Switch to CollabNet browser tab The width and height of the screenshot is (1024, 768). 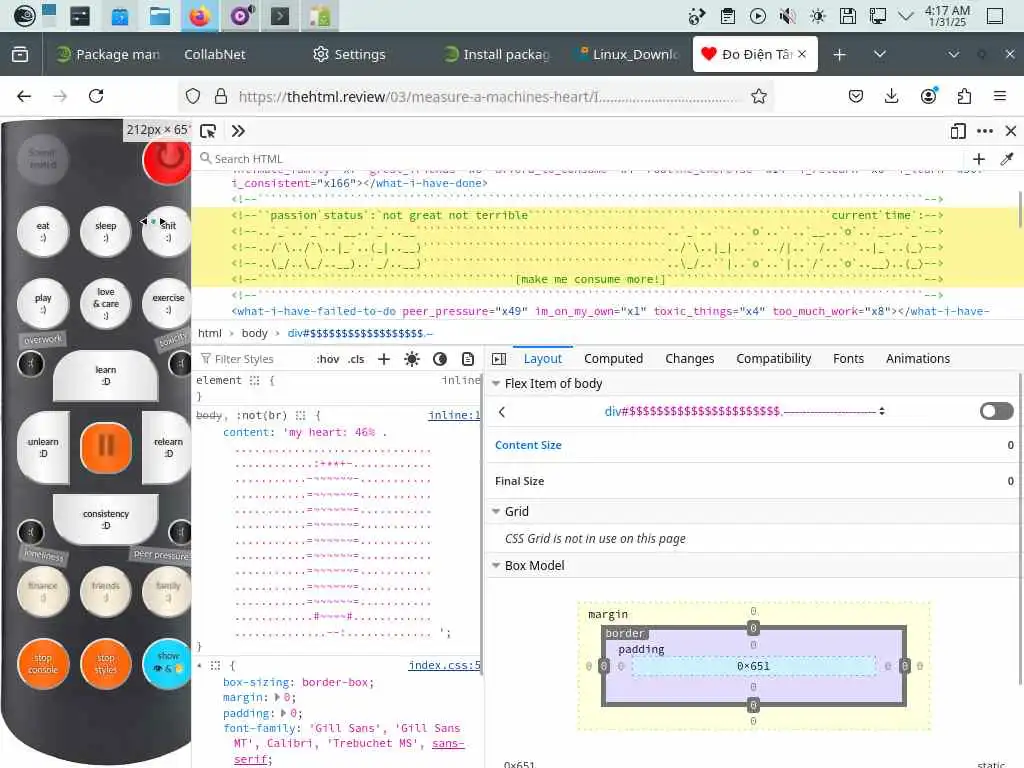(214, 54)
